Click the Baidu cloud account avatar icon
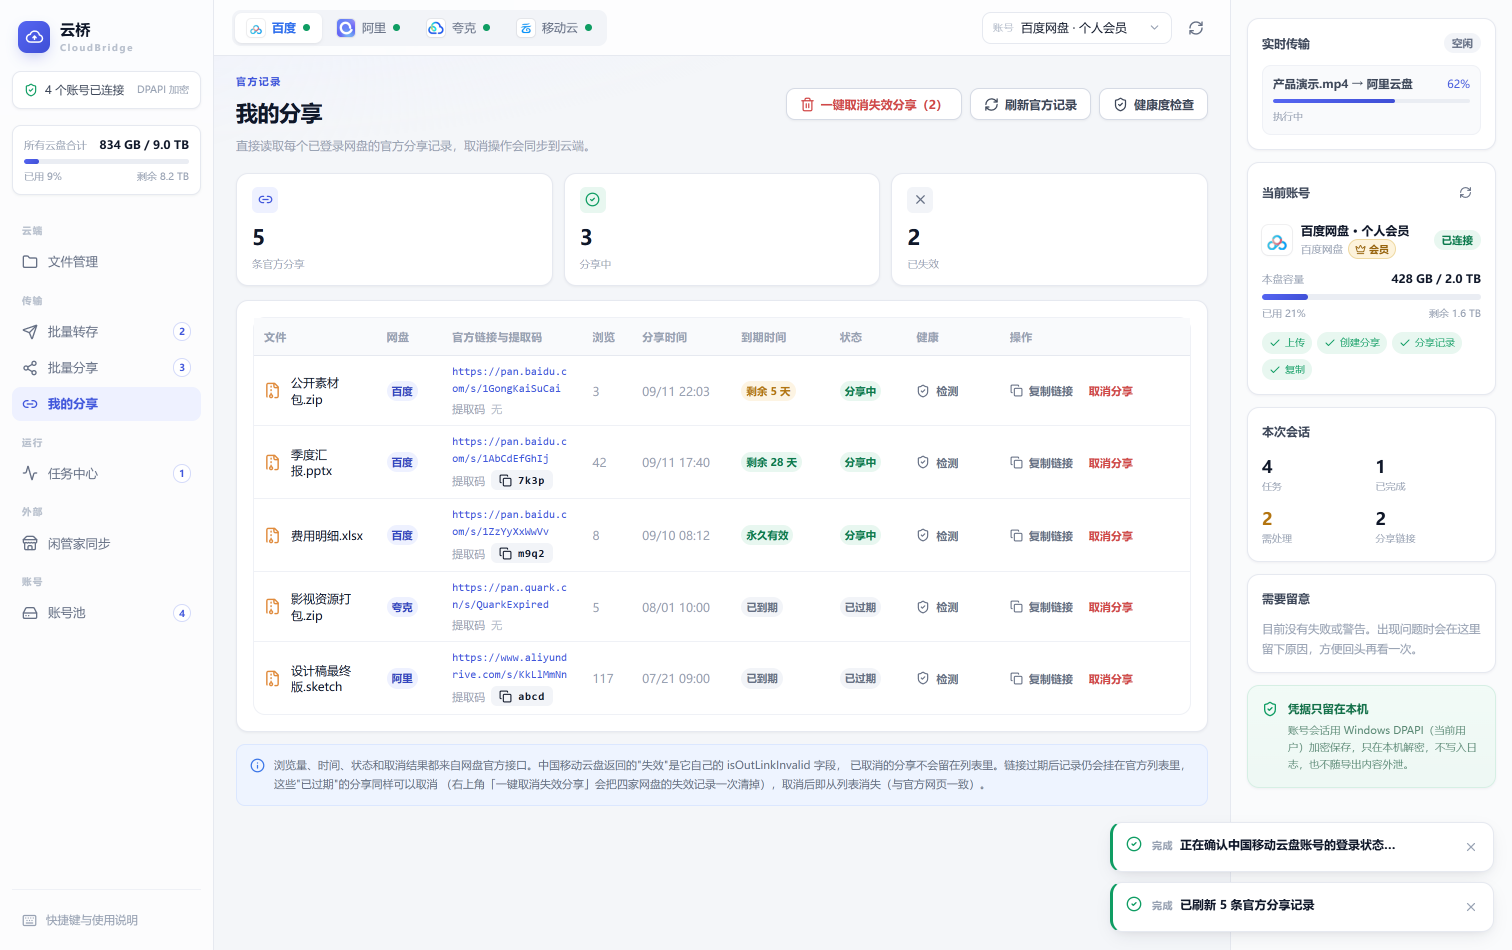The image size is (1512, 950). (1277, 241)
